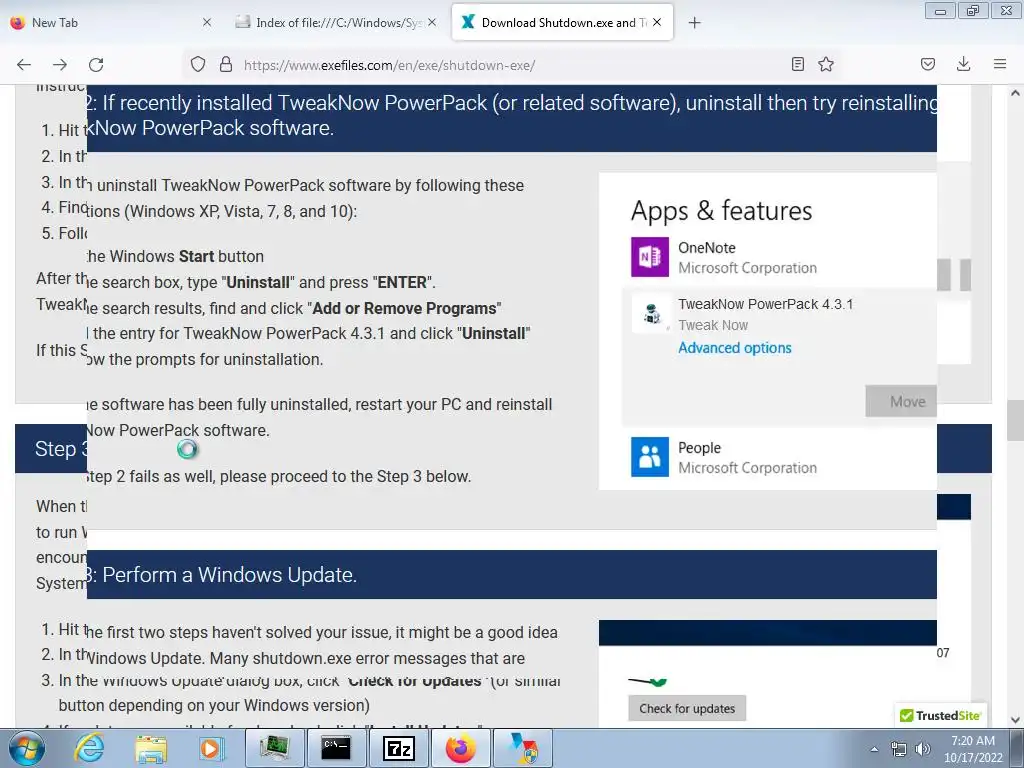This screenshot has width=1024, height=768.
Task: Save page to Pocket
Action: tap(928, 64)
